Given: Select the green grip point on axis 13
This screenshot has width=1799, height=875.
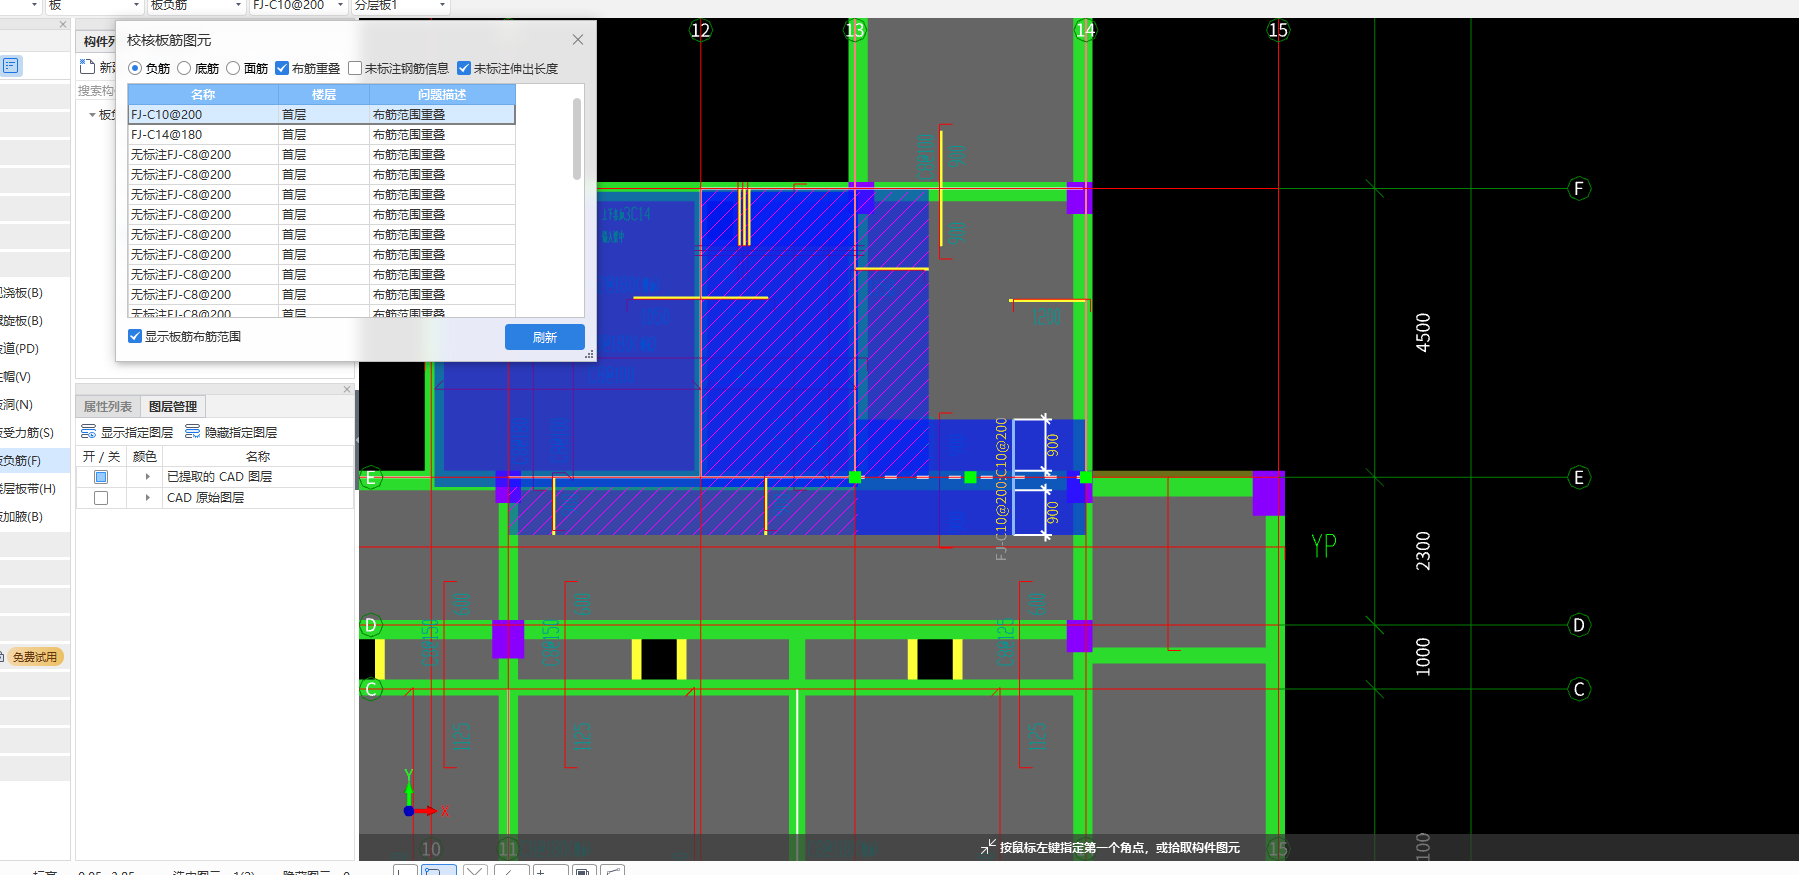Looking at the screenshot, I should click(855, 478).
